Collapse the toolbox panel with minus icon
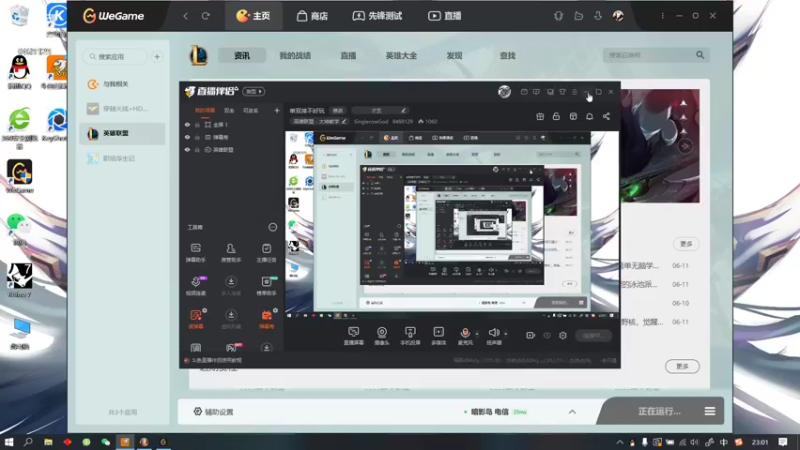Screen dimensions: 800x450 tap(272, 227)
